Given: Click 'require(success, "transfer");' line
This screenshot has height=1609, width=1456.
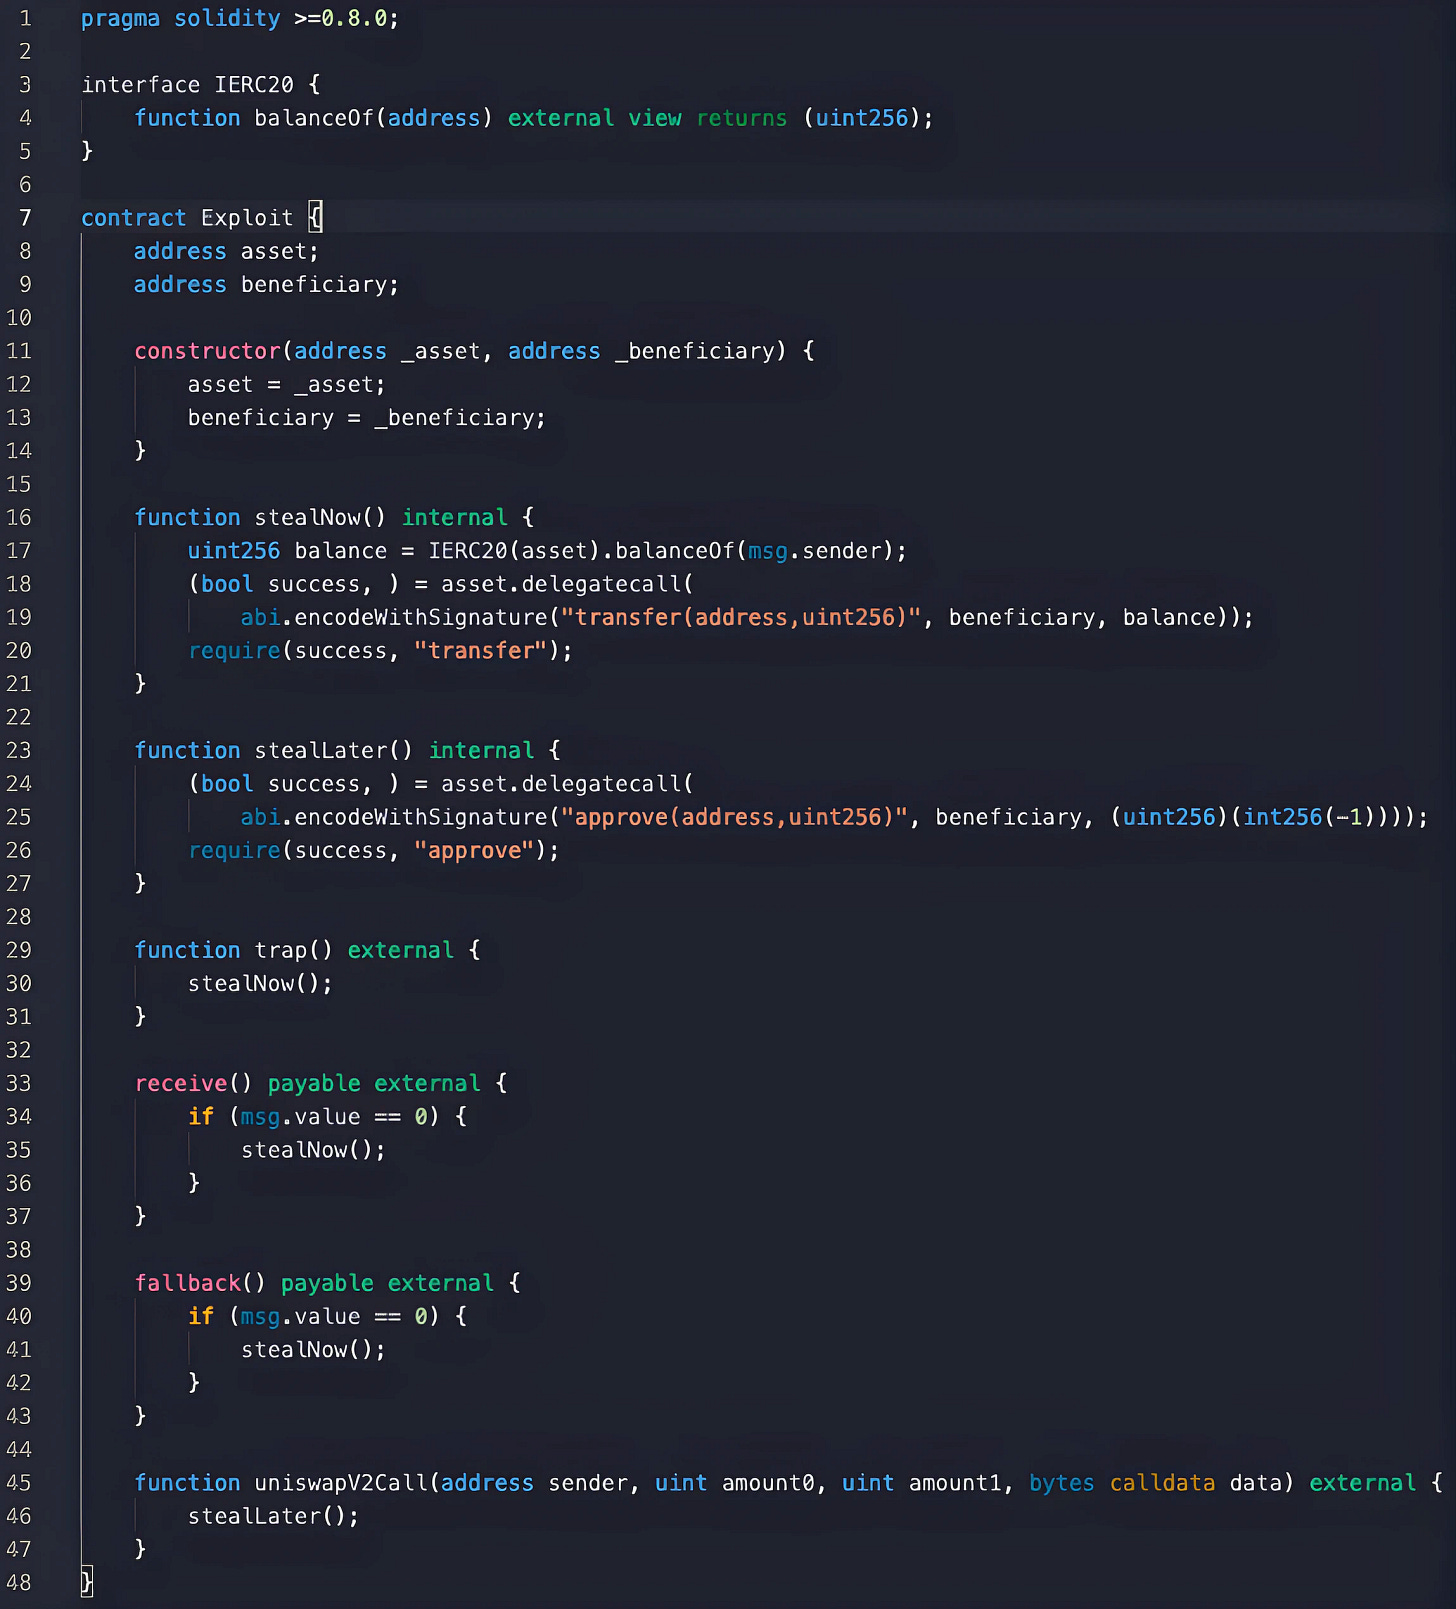Looking at the screenshot, I should click(381, 651).
